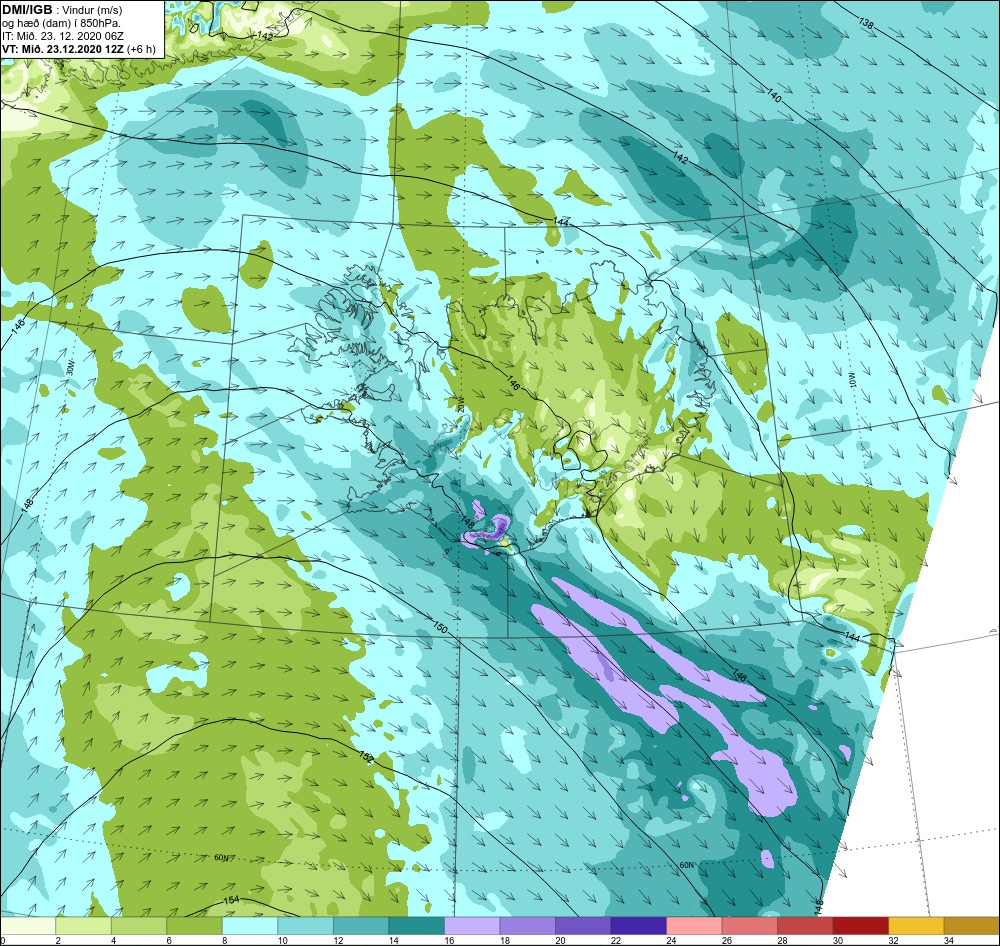
Task: Select the dark teal 14–16 m/s legend swatch
Action: [x=416, y=925]
